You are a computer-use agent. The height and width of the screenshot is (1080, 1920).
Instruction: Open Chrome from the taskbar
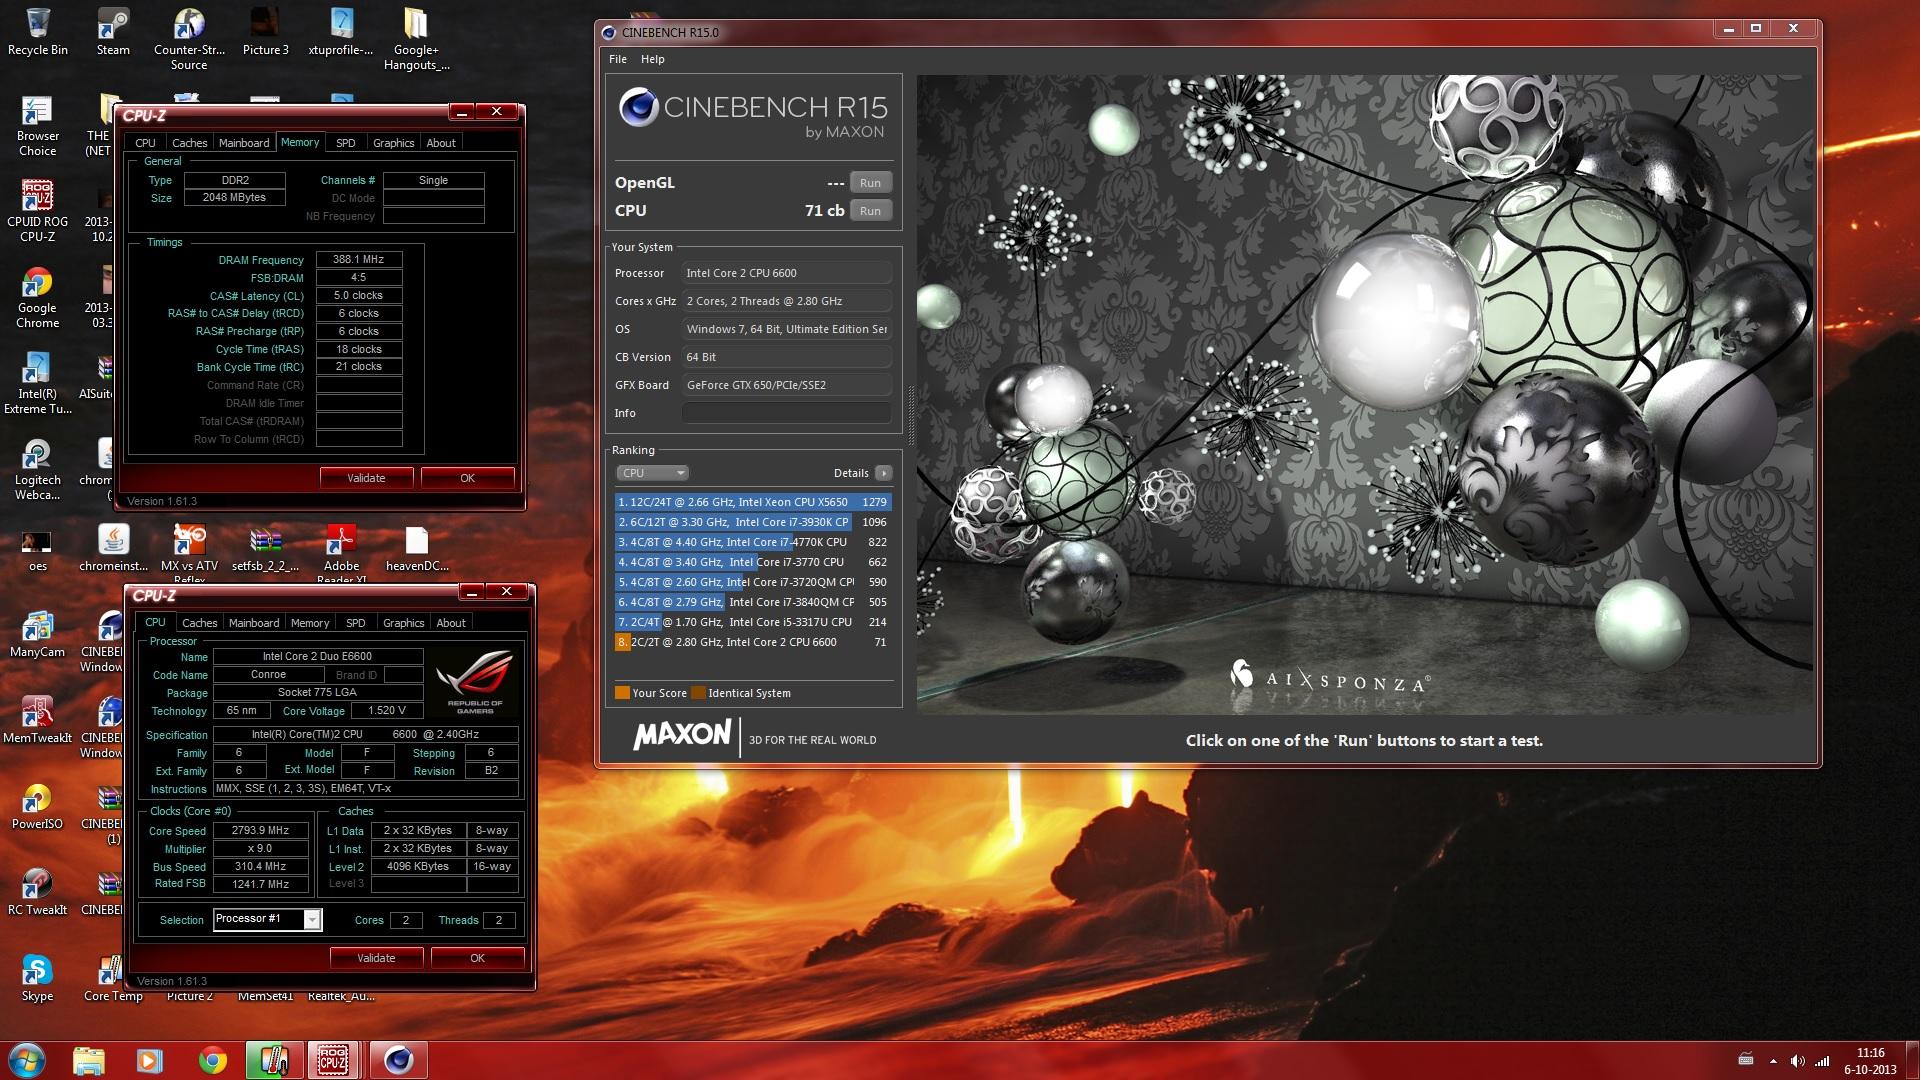tap(212, 1060)
